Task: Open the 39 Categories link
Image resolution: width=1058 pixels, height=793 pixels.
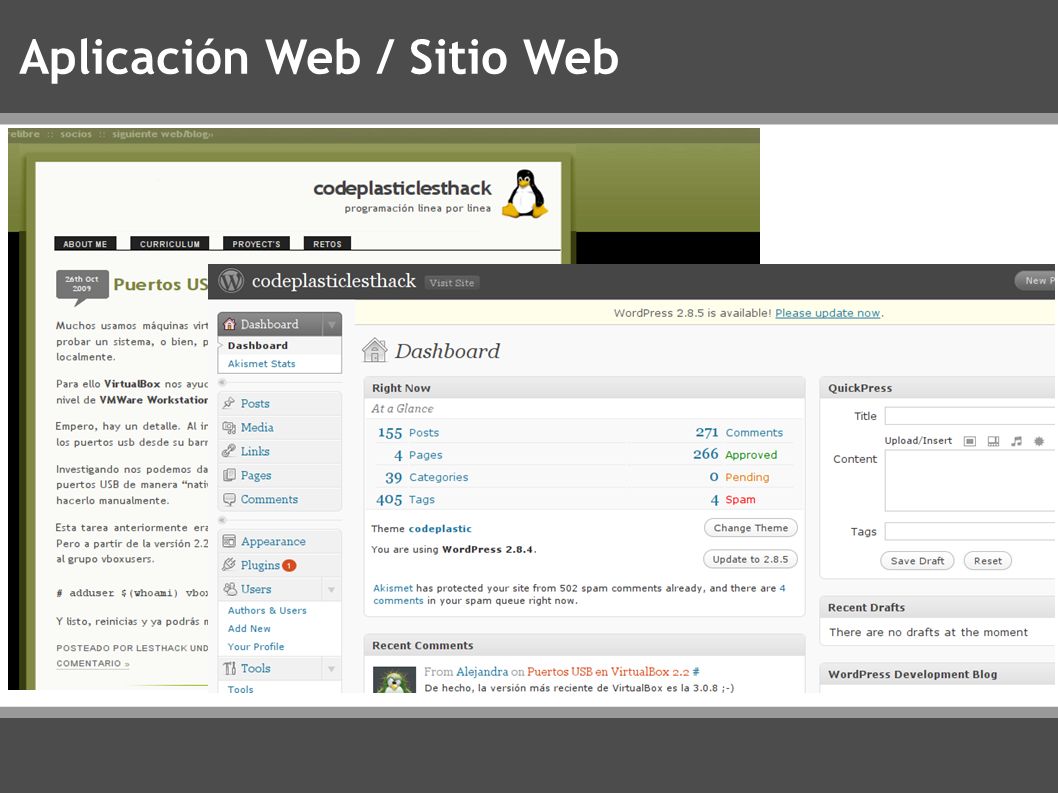Action: pyautogui.click(x=426, y=477)
